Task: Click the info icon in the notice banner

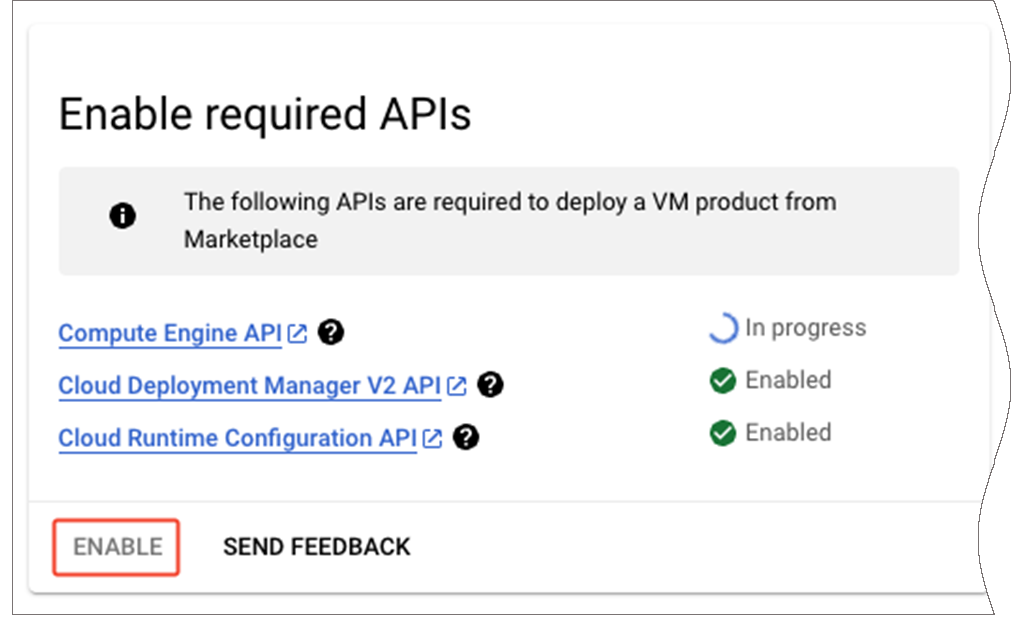Action: coord(123,214)
